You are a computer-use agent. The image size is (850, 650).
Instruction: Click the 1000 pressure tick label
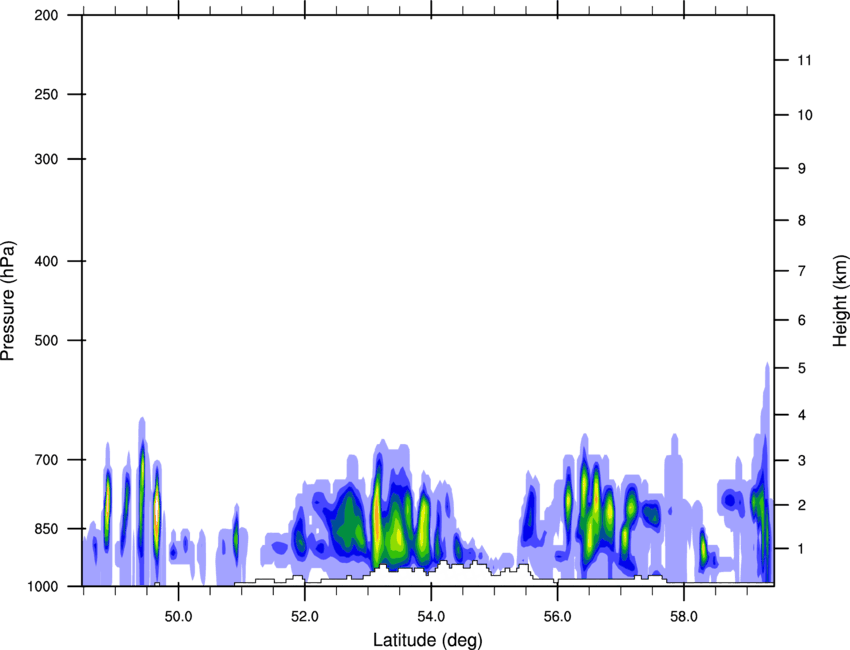[x=42, y=586]
